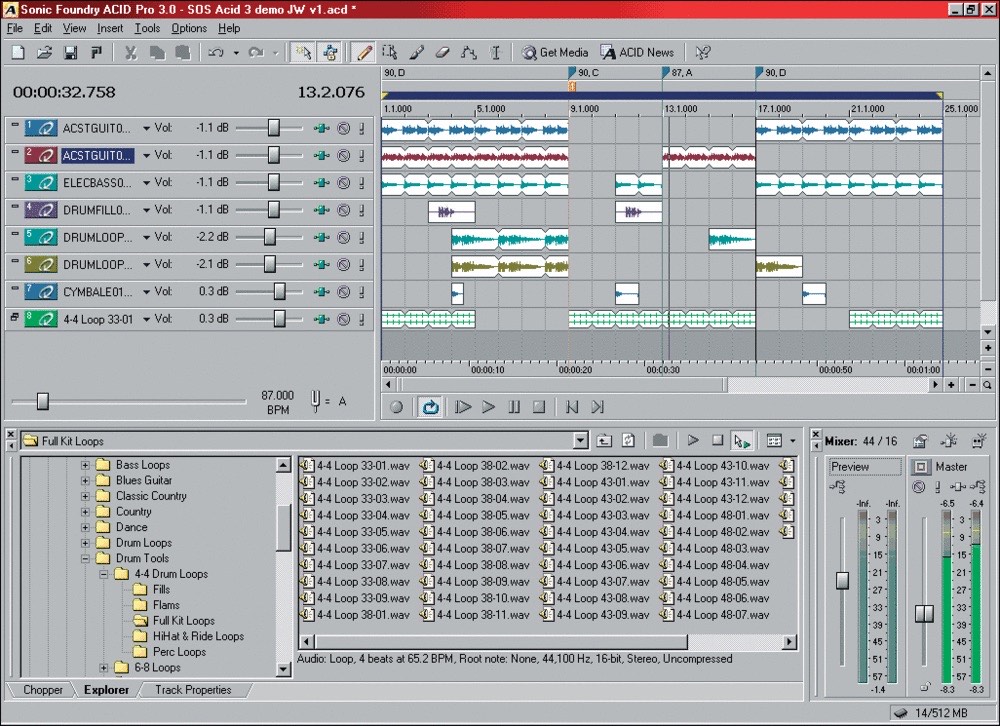
Task: Mute the ELECBASS0 track
Action: pos(344,183)
